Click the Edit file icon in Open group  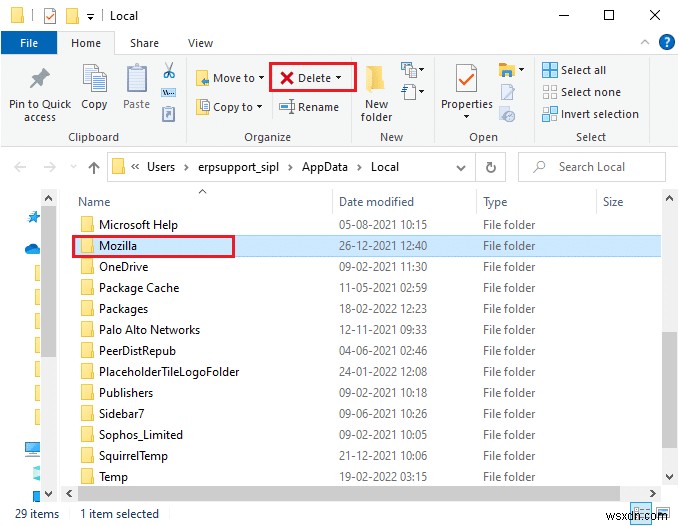[x=507, y=92]
